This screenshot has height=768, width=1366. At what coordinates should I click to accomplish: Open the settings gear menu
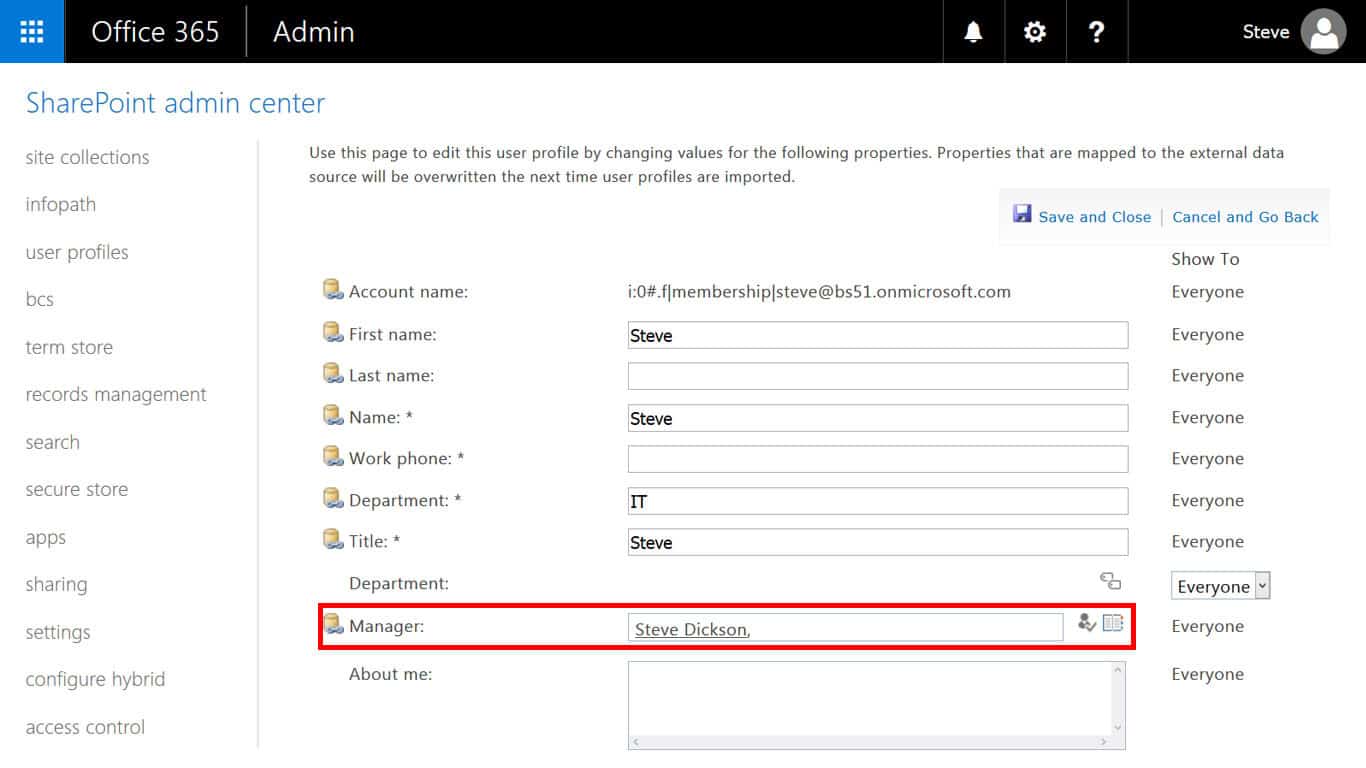click(1035, 32)
